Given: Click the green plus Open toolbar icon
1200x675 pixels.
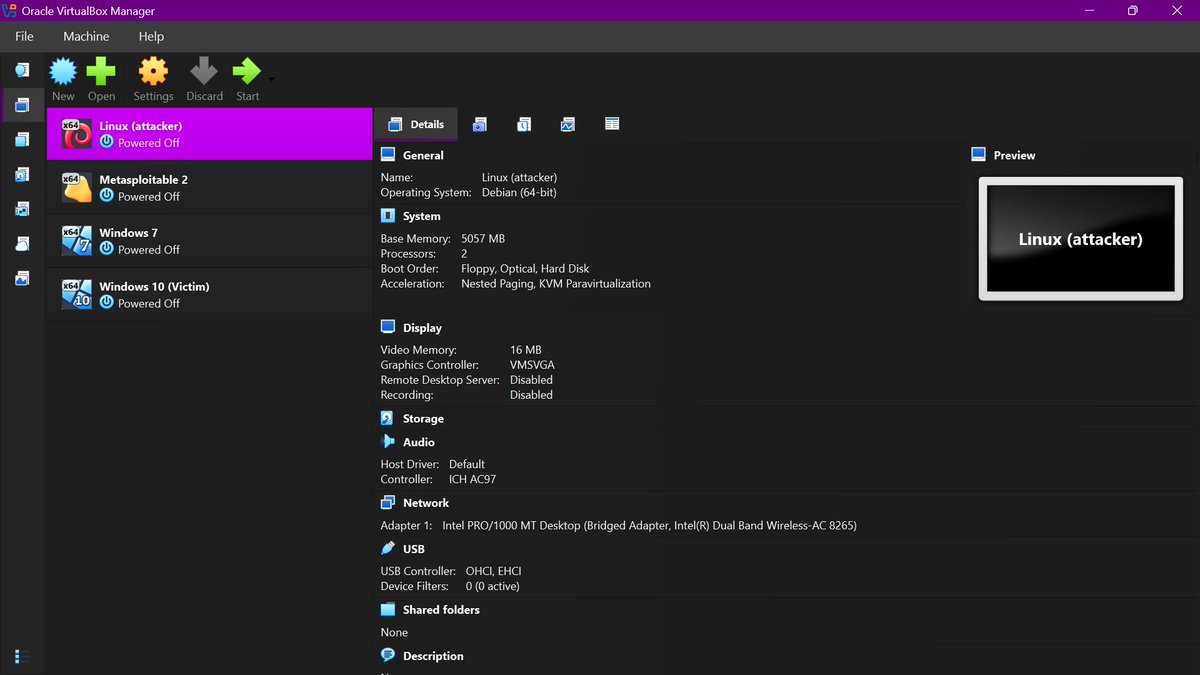Looking at the screenshot, I should click(101, 79).
